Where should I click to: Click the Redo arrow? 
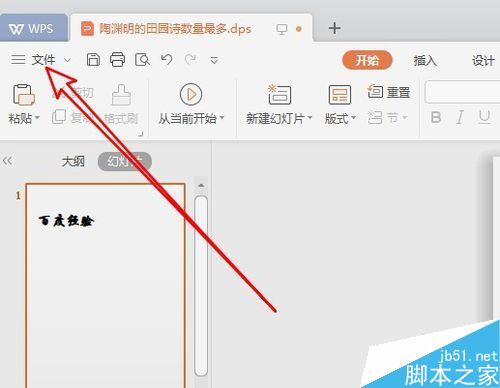point(190,60)
